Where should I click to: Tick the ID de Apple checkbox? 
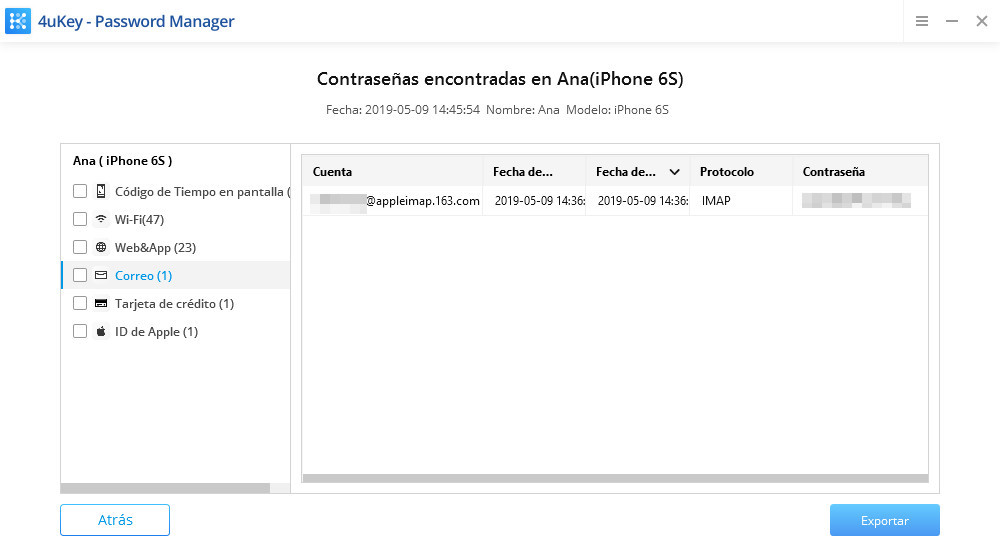80,332
